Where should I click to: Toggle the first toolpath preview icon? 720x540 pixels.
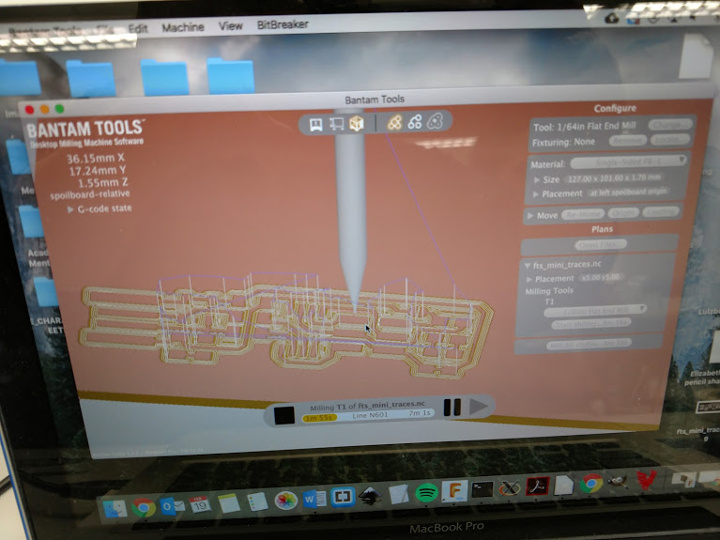pyautogui.click(x=394, y=122)
